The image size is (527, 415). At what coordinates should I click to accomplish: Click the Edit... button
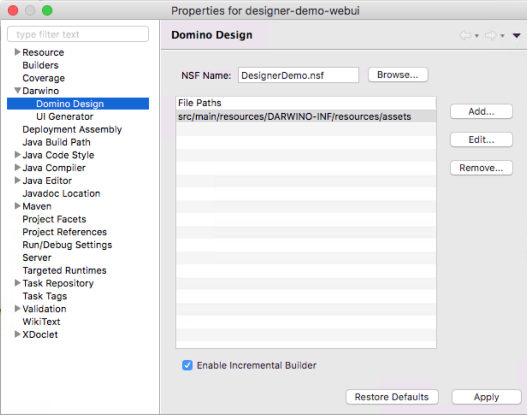point(481,139)
